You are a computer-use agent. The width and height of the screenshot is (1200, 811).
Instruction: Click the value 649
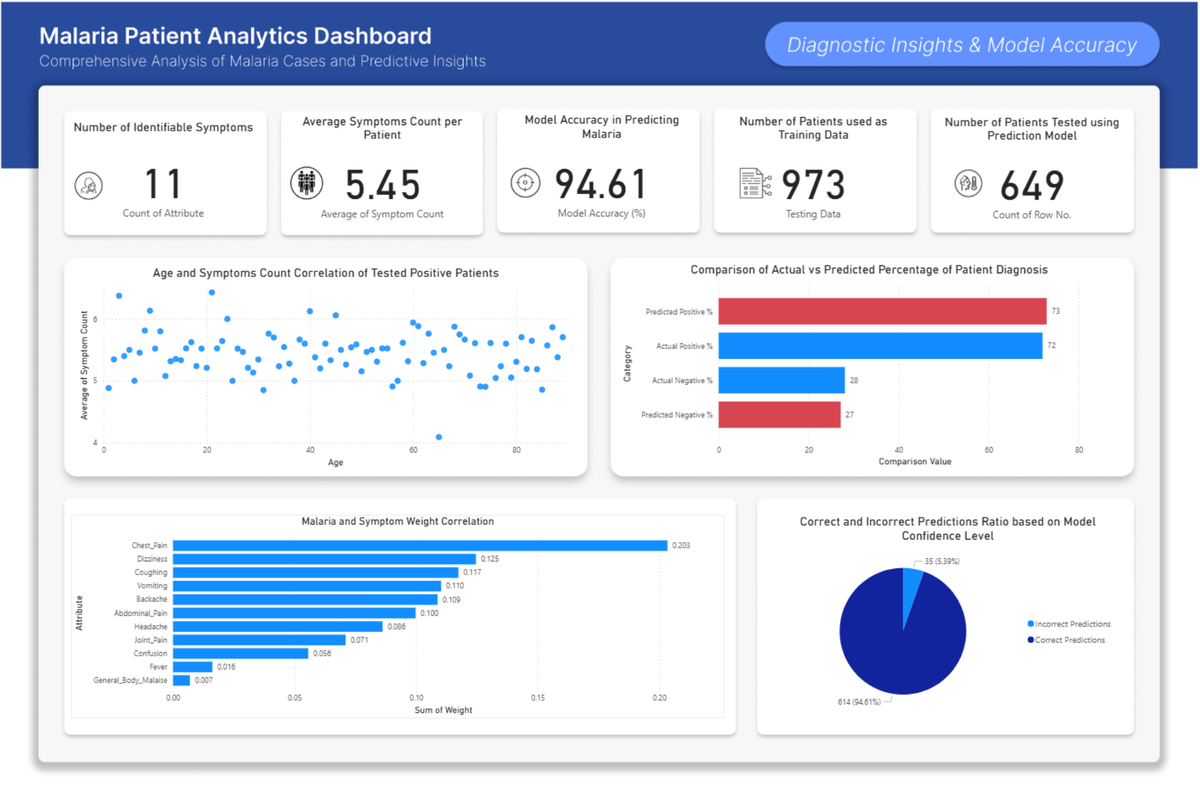(1031, 185)
